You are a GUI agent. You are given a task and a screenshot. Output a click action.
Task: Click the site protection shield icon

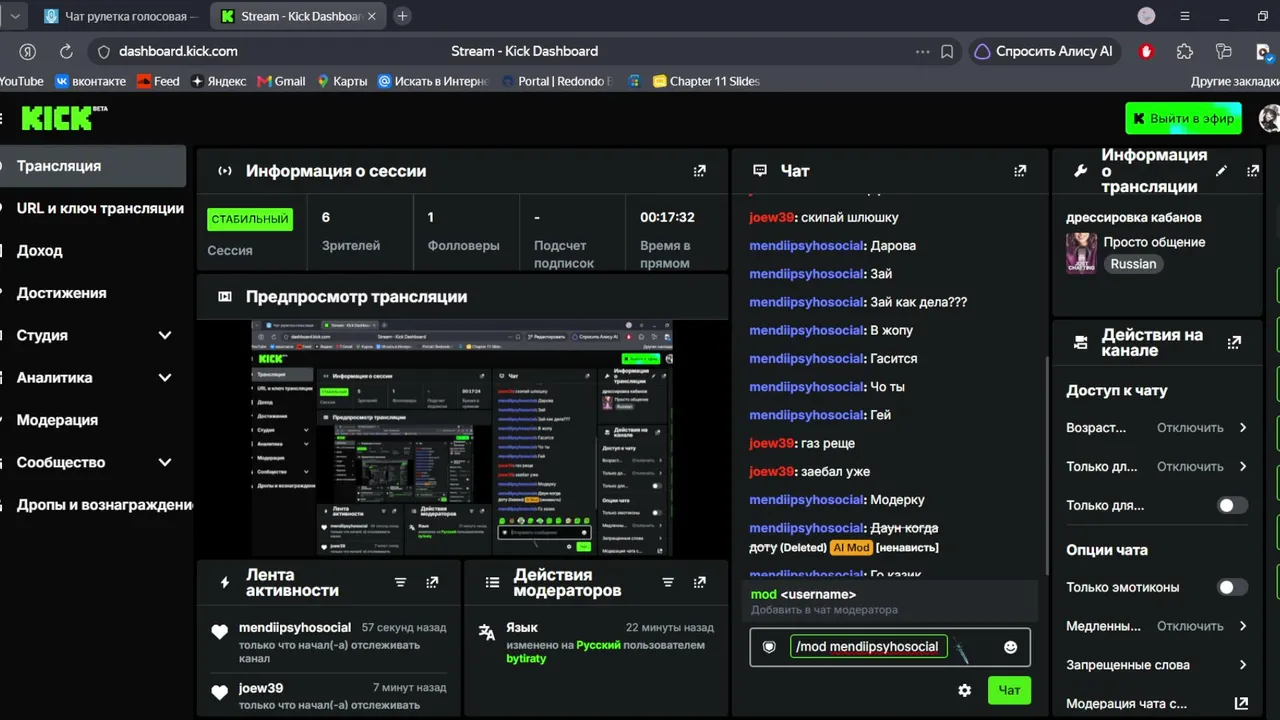click(x=103, y=51)
